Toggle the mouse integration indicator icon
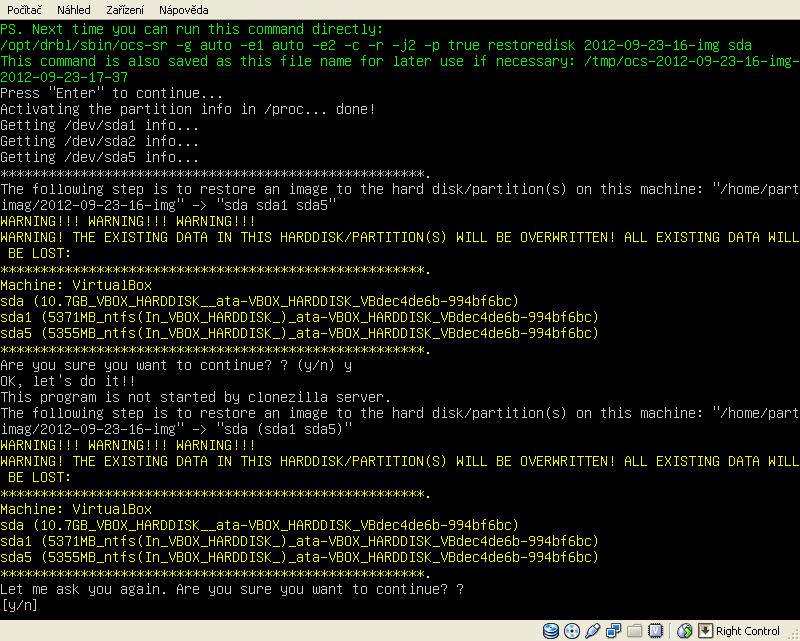Viewport: 800px width, 641px height. click(x=684, y=631)
